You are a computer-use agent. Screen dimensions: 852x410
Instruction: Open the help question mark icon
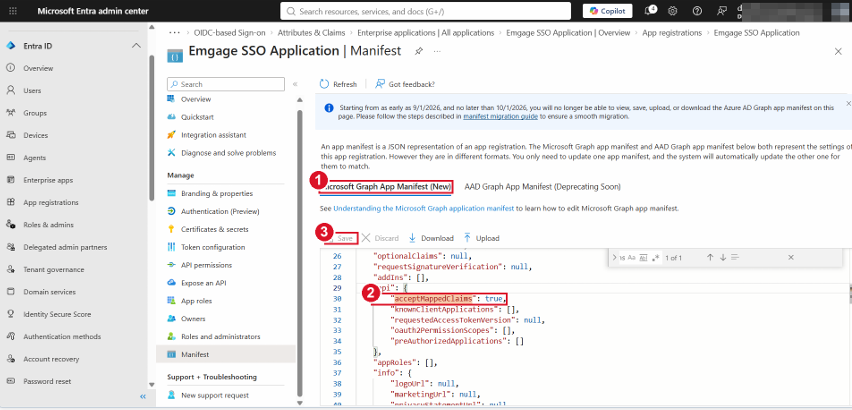(x=697, y=11)
